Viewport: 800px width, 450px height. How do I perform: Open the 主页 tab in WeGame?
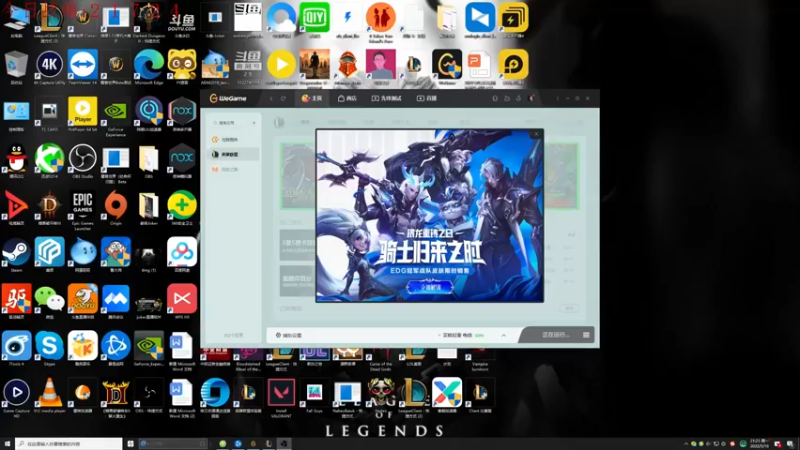point(312,98)
